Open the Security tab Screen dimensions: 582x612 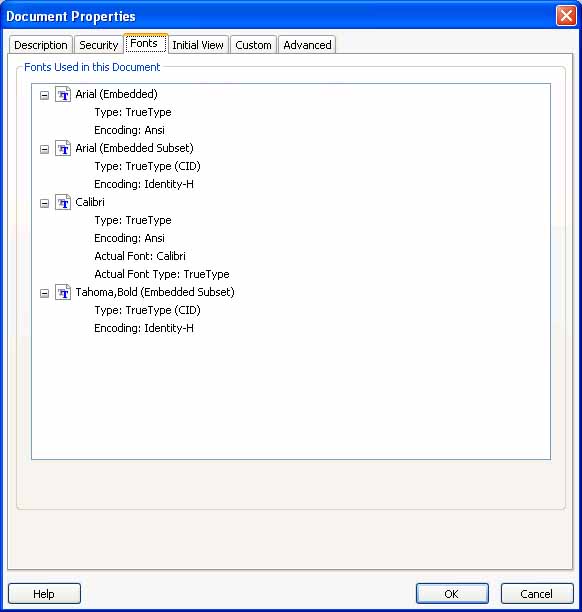pos(98,45)
